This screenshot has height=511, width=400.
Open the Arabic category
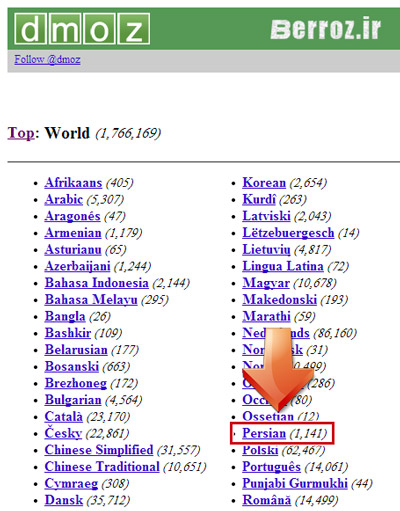tap(64, 199)
